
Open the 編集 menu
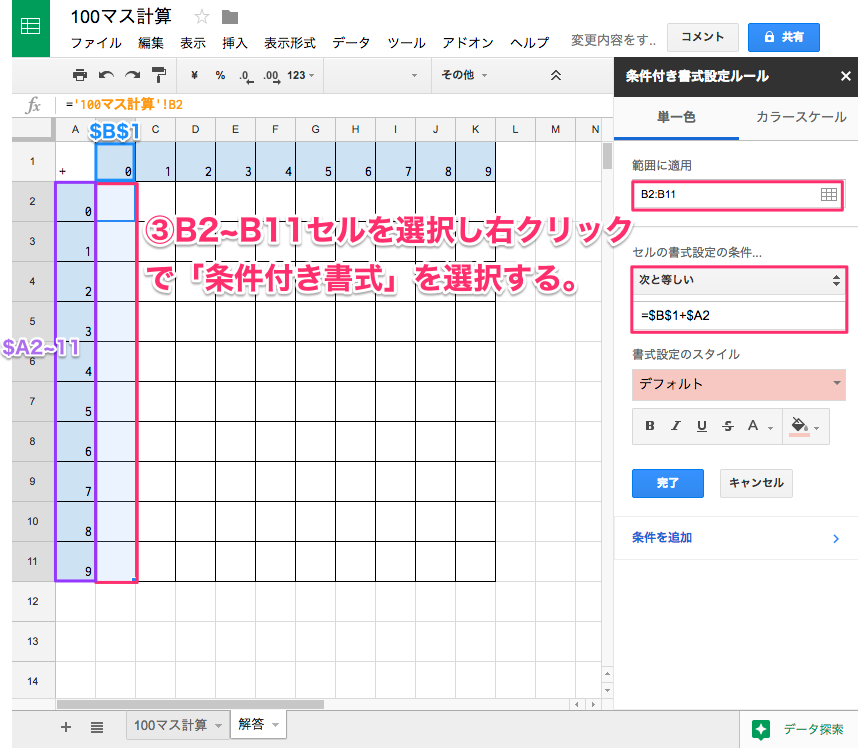pos(150,43)
